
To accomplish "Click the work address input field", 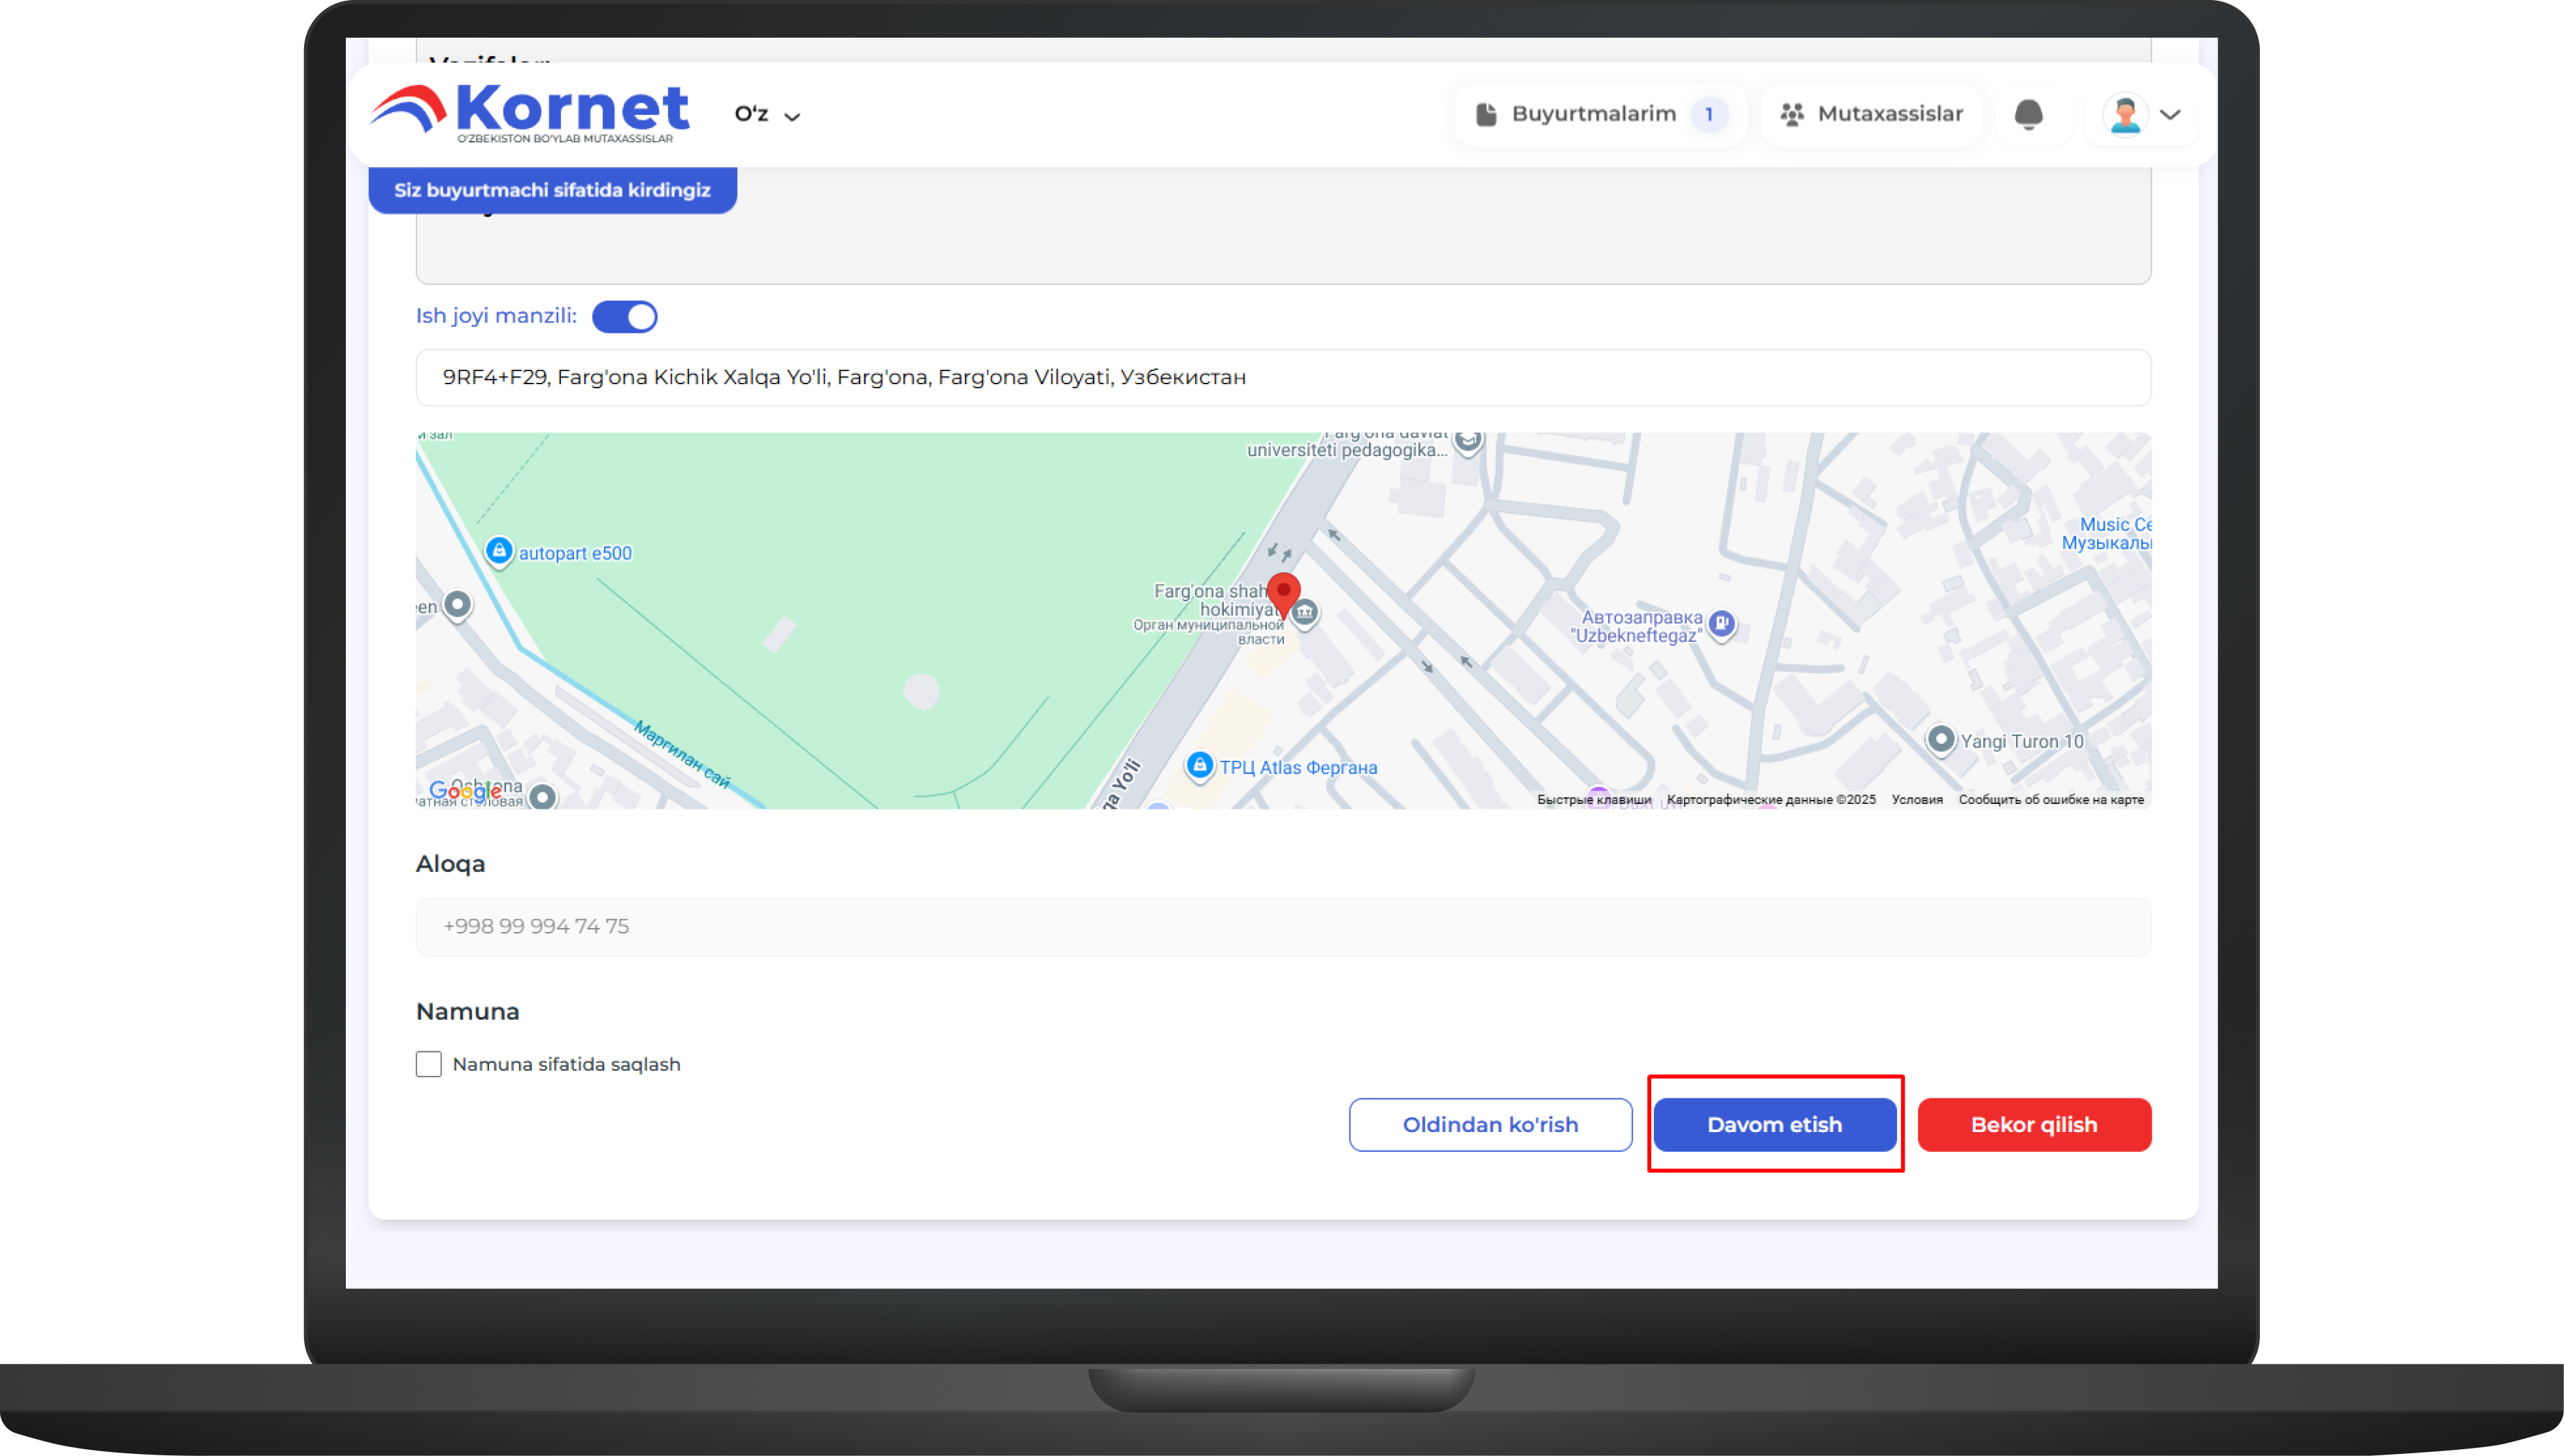I will pyautogui.click(x=1282, y=377).
